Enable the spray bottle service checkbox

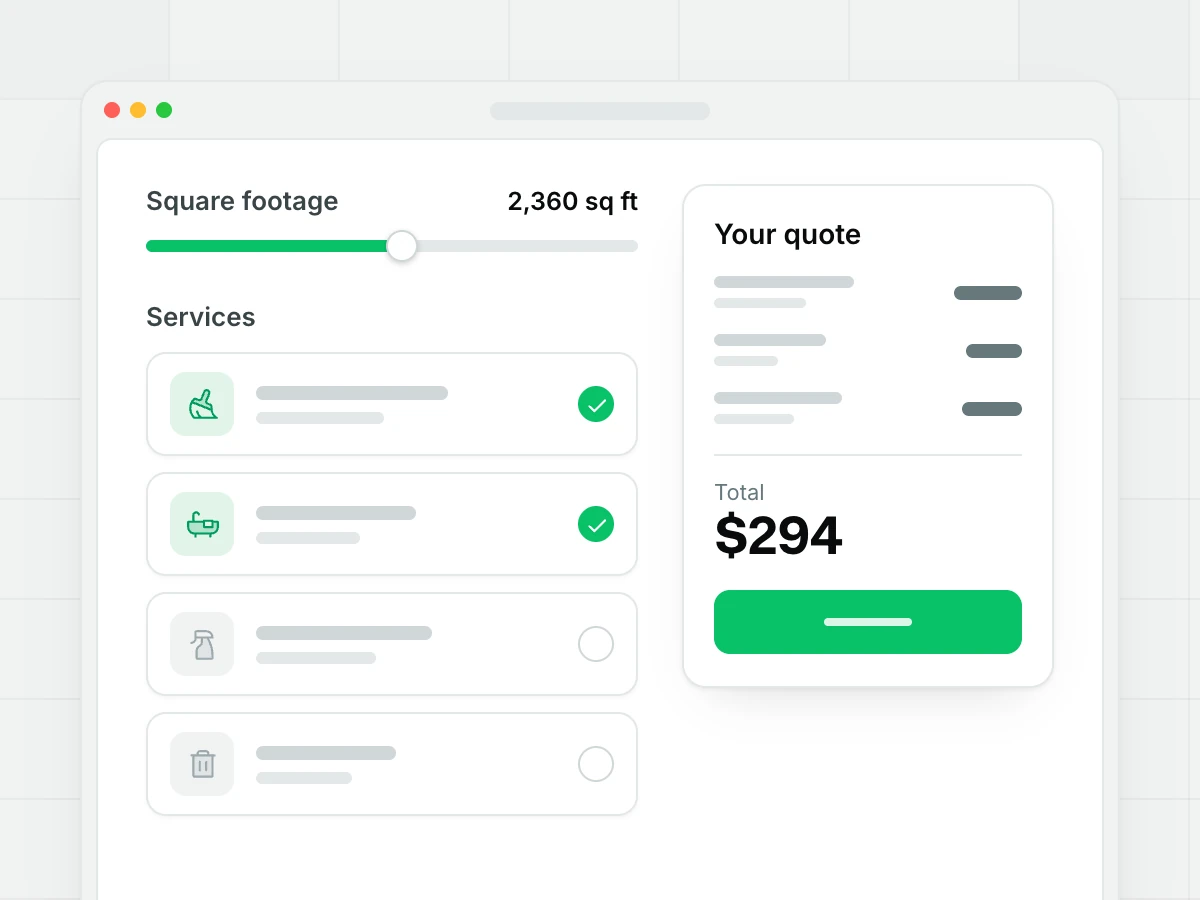tap(596, 644)
